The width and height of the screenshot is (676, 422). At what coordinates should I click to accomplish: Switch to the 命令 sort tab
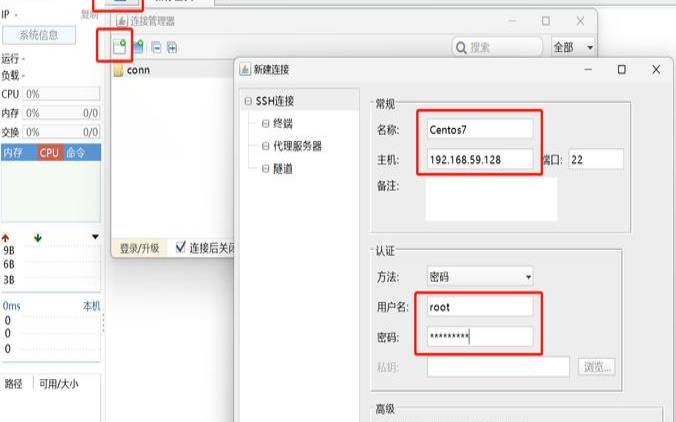tap(82, 153)
